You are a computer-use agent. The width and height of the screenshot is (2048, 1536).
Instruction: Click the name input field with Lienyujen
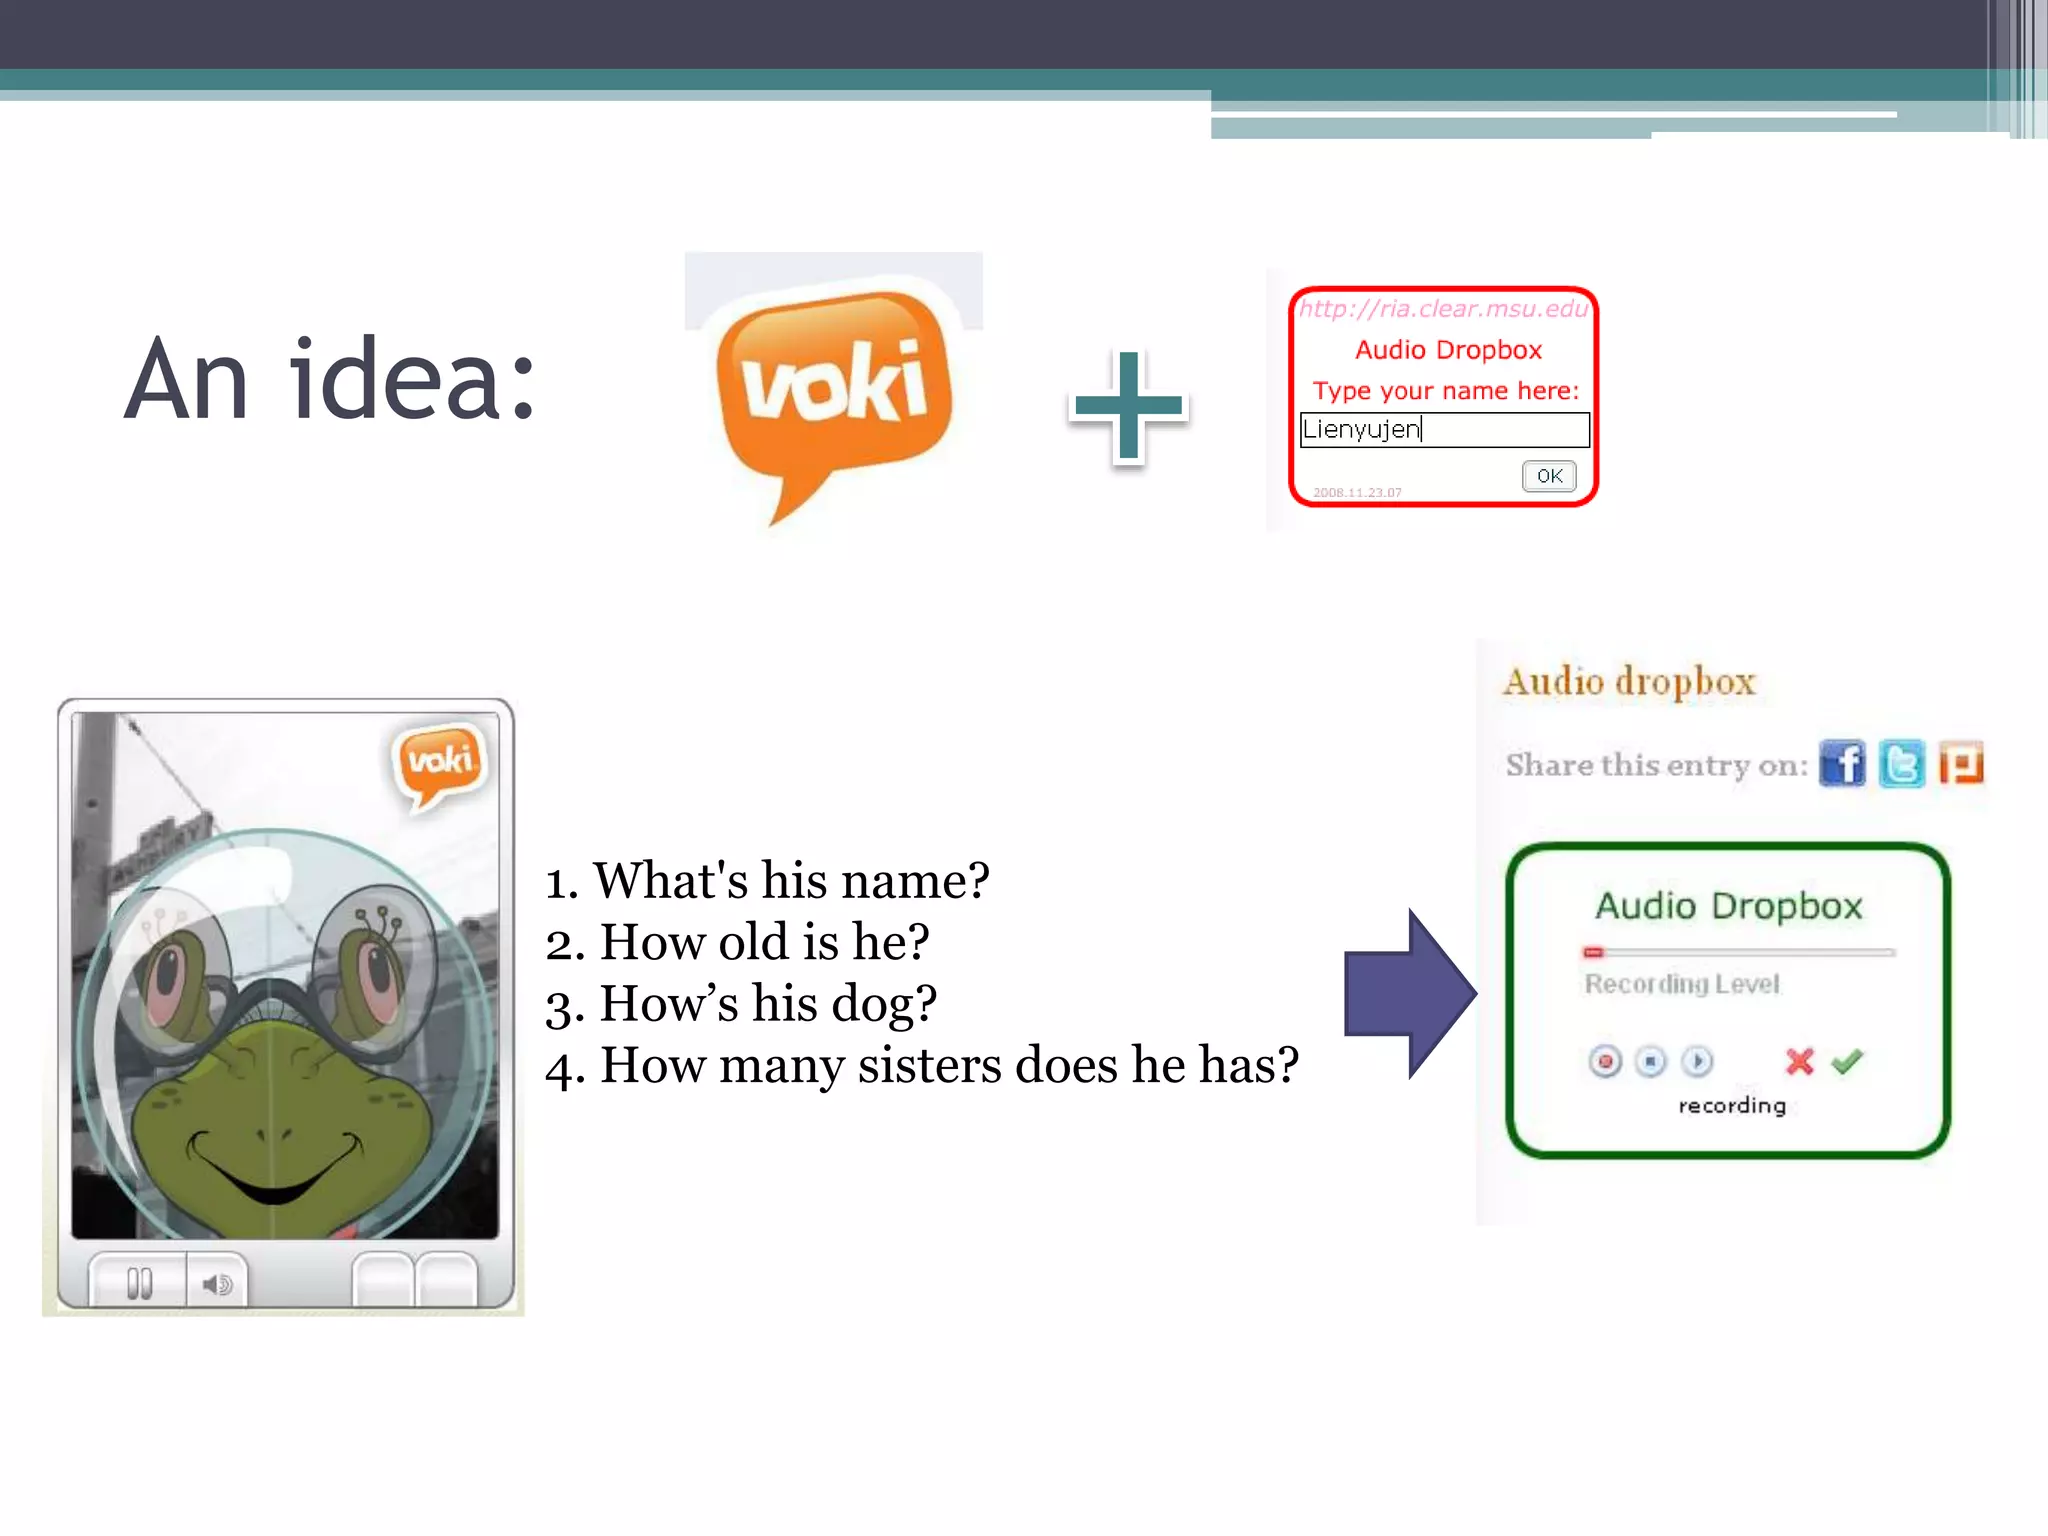[x=1444, y=430]
